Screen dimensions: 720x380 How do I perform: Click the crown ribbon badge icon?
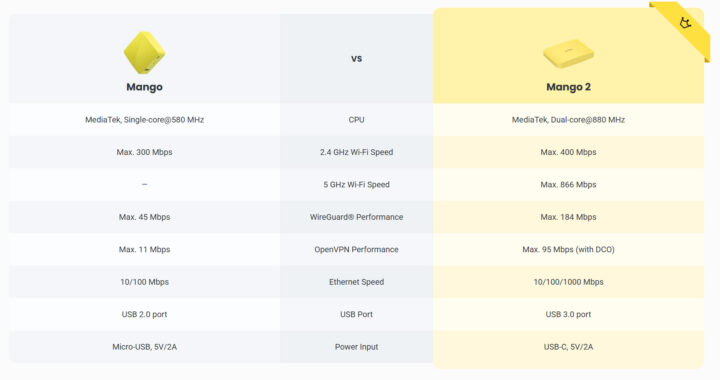[x=686, y=23]
